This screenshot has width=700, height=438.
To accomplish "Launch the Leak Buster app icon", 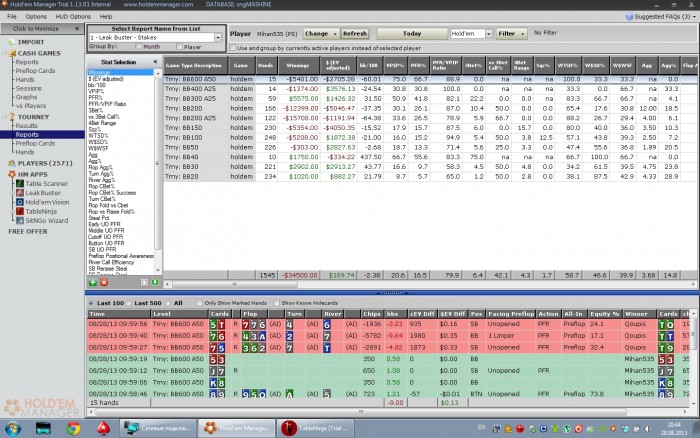I will coord(20,193).
